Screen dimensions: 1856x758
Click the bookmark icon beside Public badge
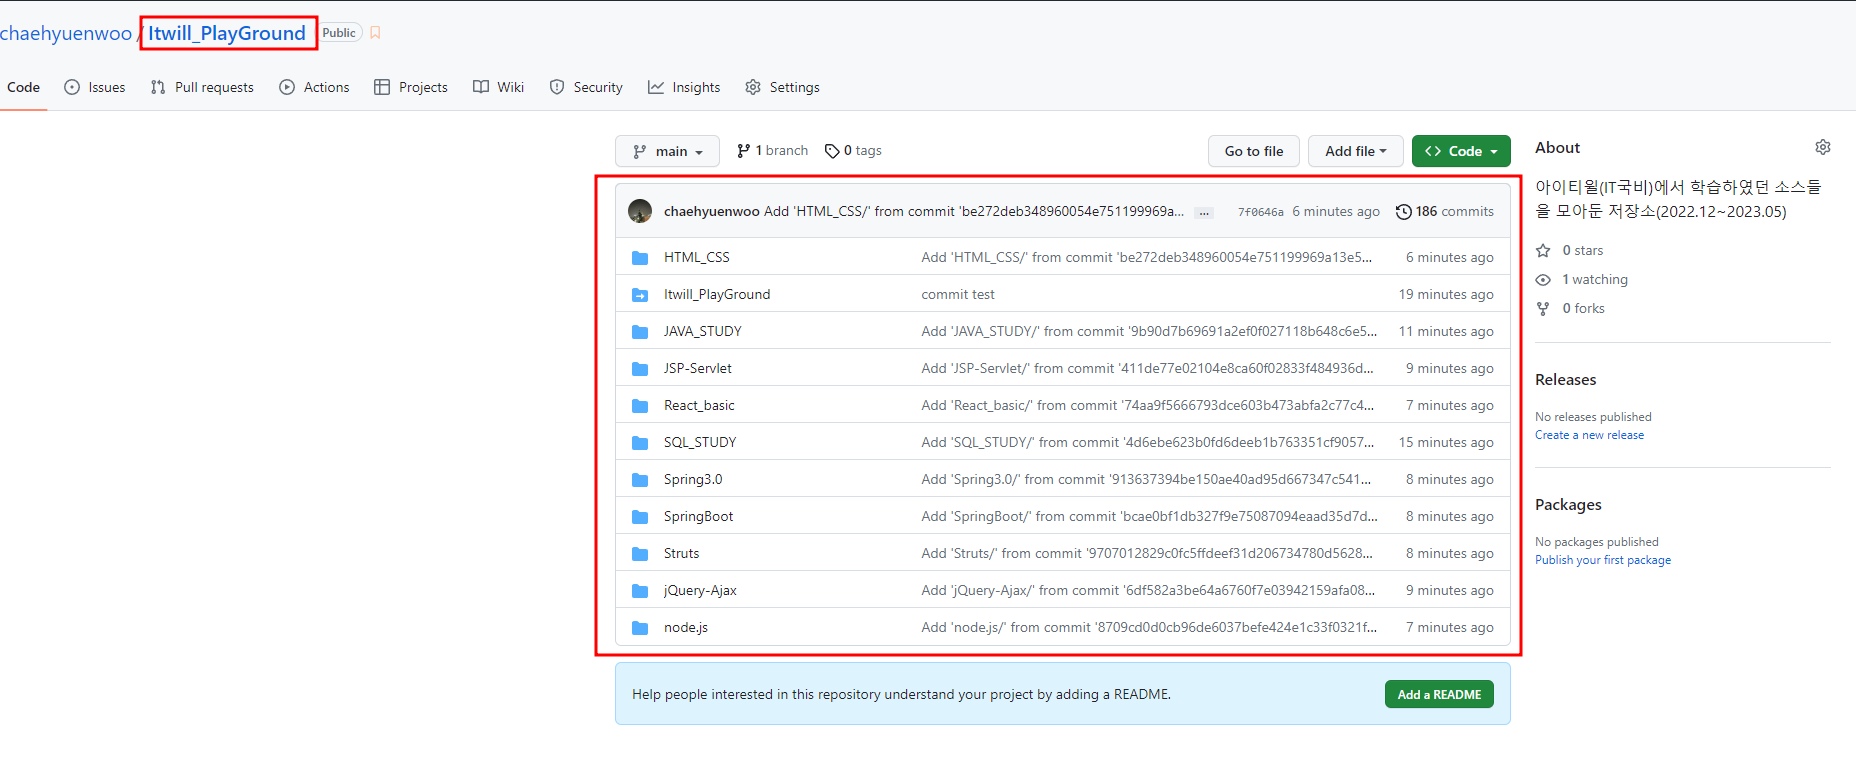[x=375, y=33]
